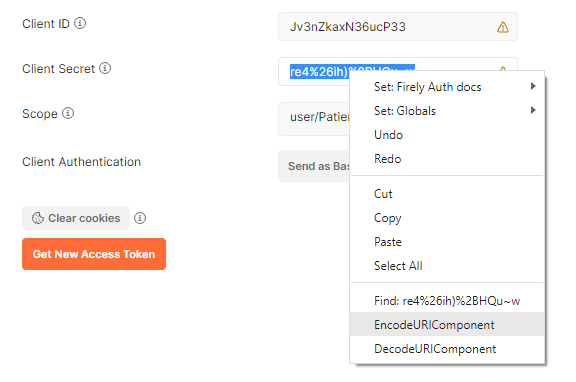Click the Scope input field
The height and width of the screenshot is (382, 576).
pos(314,119)
